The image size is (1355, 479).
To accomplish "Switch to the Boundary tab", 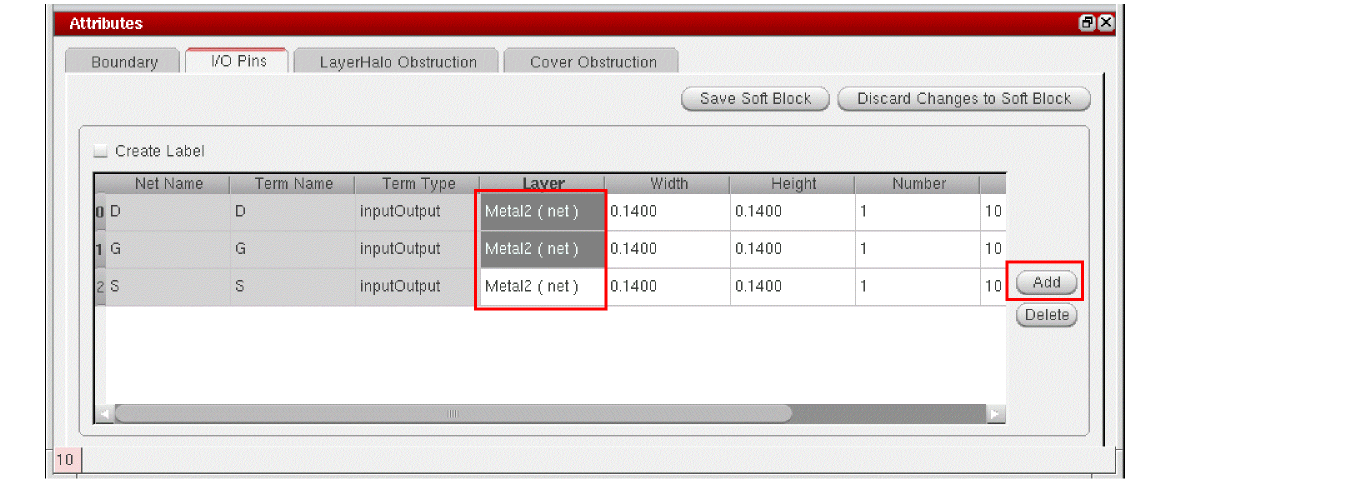I will [x=124, y=61].
